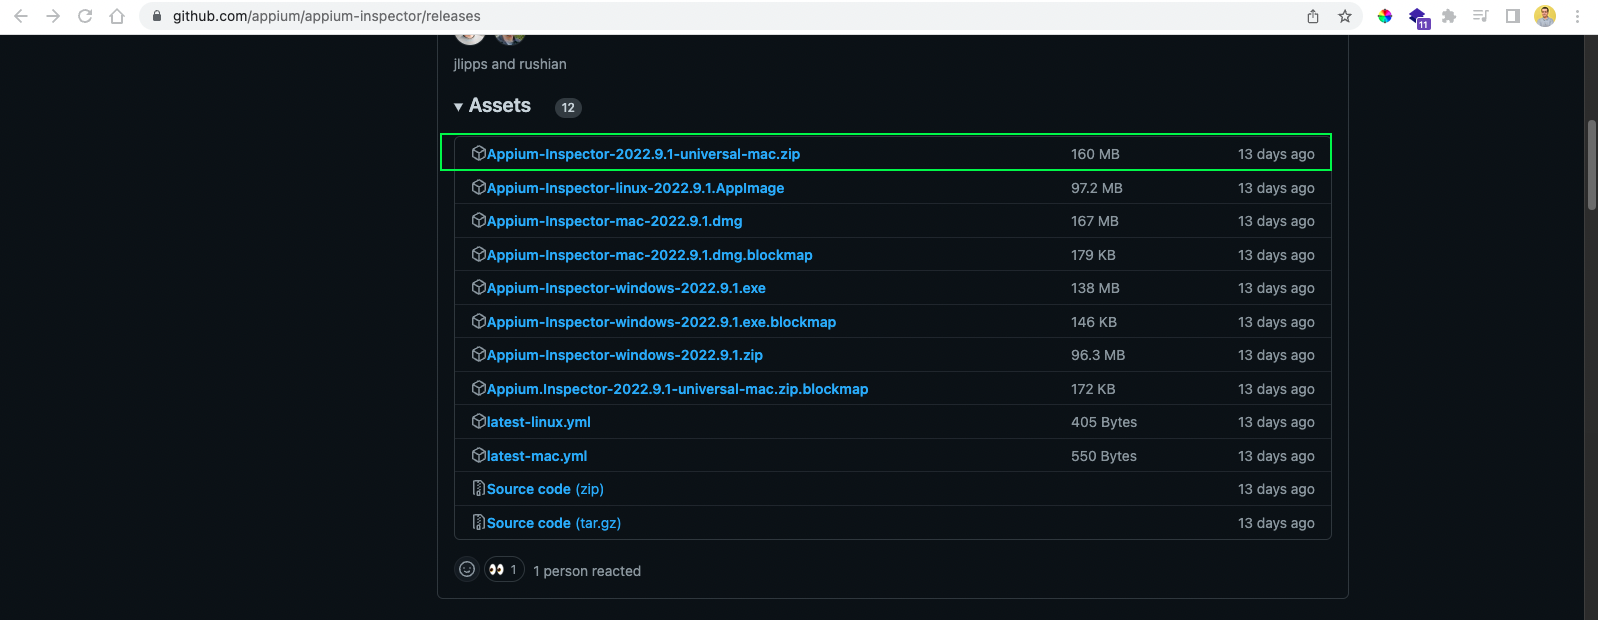This screenshot has width=1598, height=620.
Task: Open the Extensions puzzle piece icon
Action: coord(1449,16)
